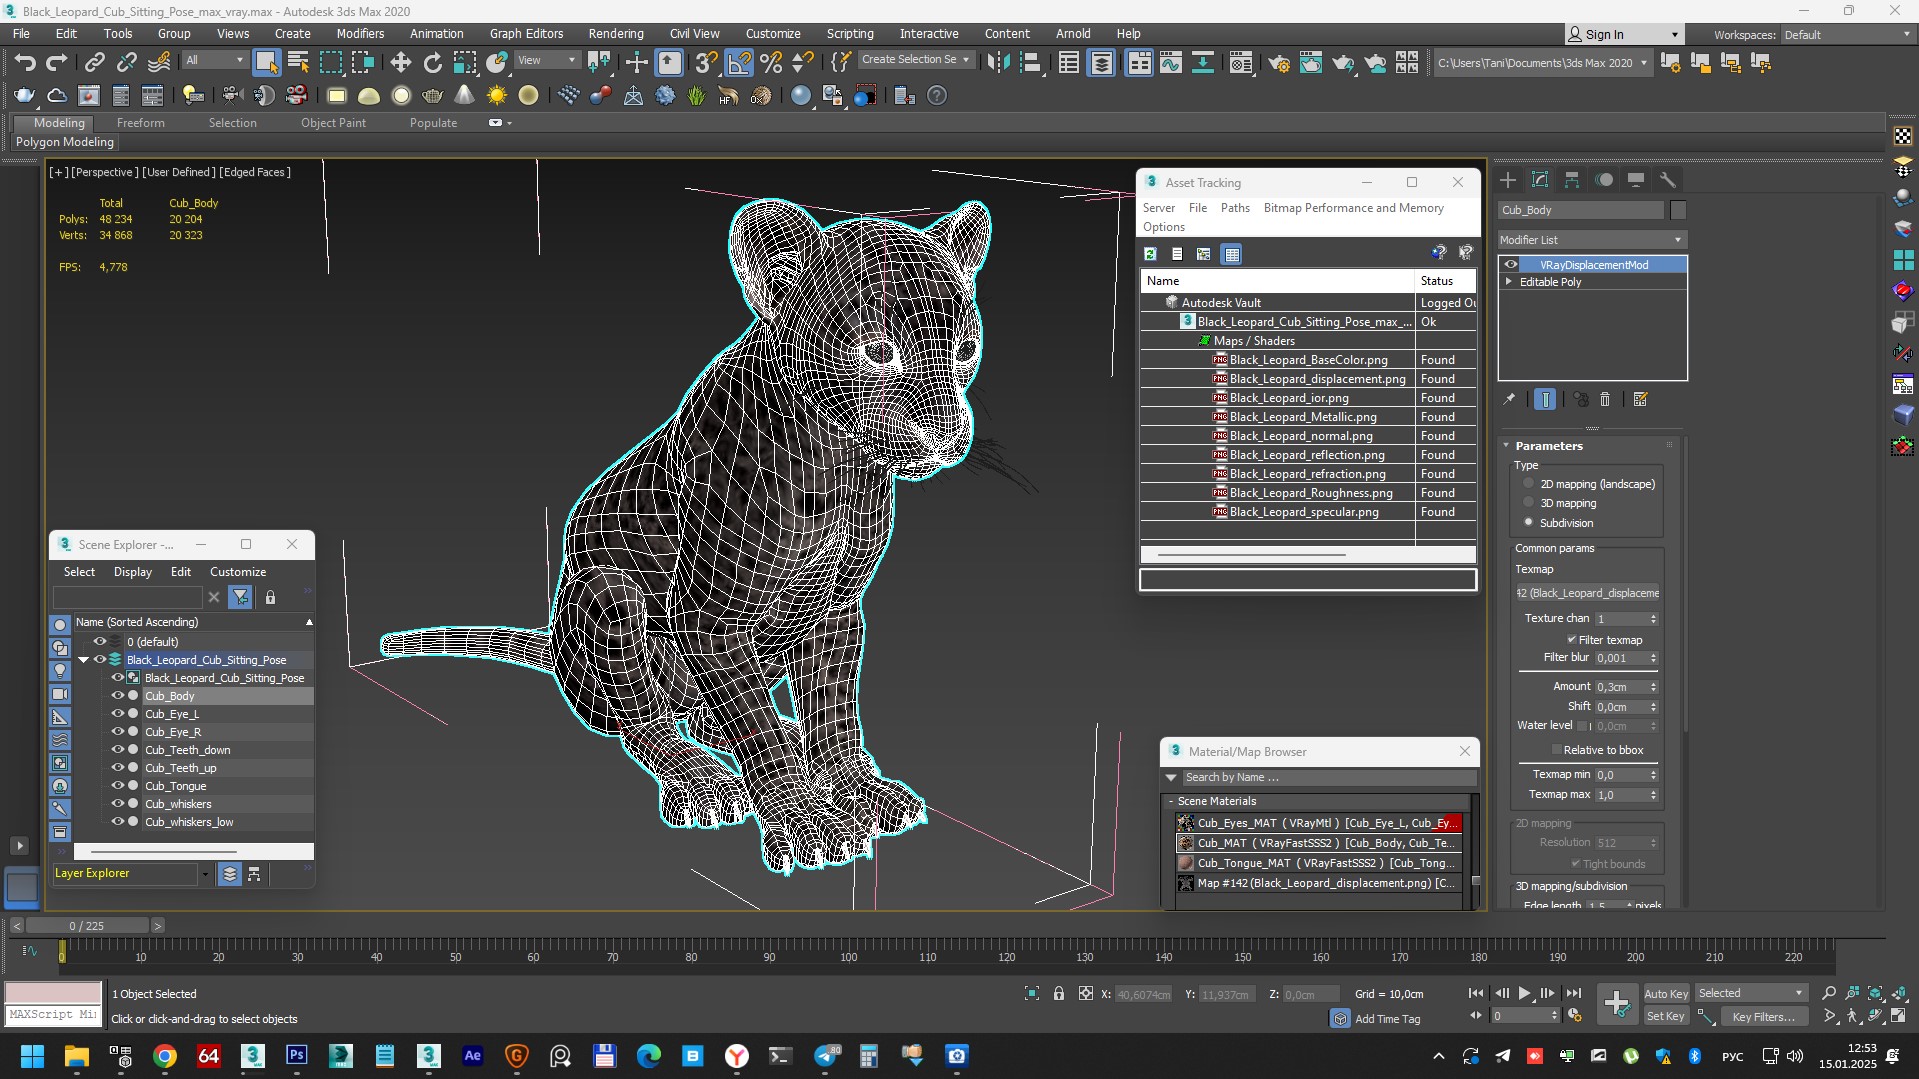Viewport: 1919px width, 1079px height.
Task: Toggle VRayDisplacementMod modifier eye icon
Action: pyautogui.click(x=1511, y=265)
